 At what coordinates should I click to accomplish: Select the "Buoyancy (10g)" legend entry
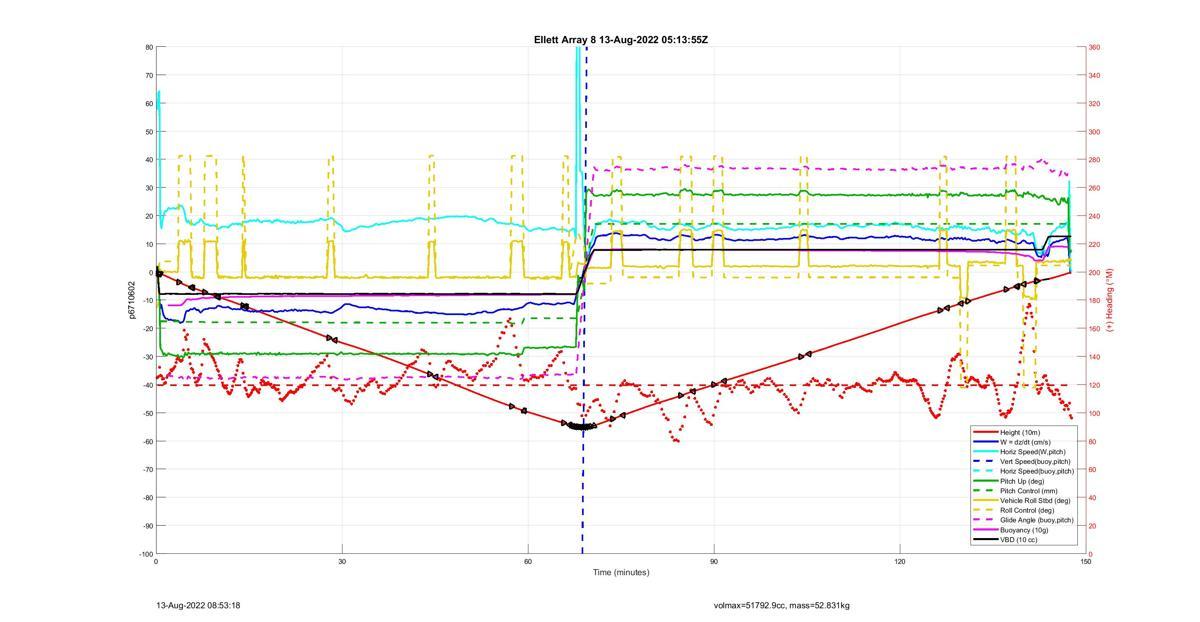[1024, 530]
